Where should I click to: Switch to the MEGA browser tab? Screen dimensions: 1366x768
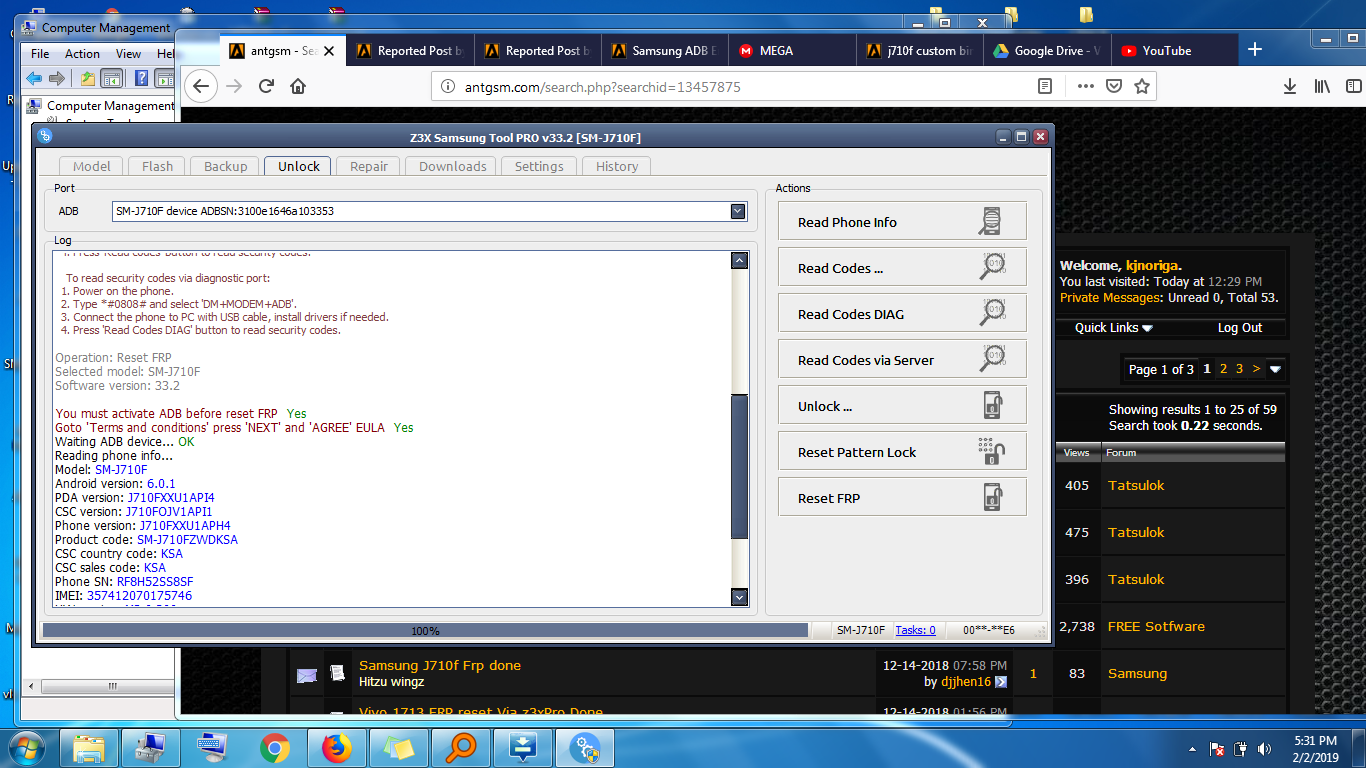click(794, 51)
